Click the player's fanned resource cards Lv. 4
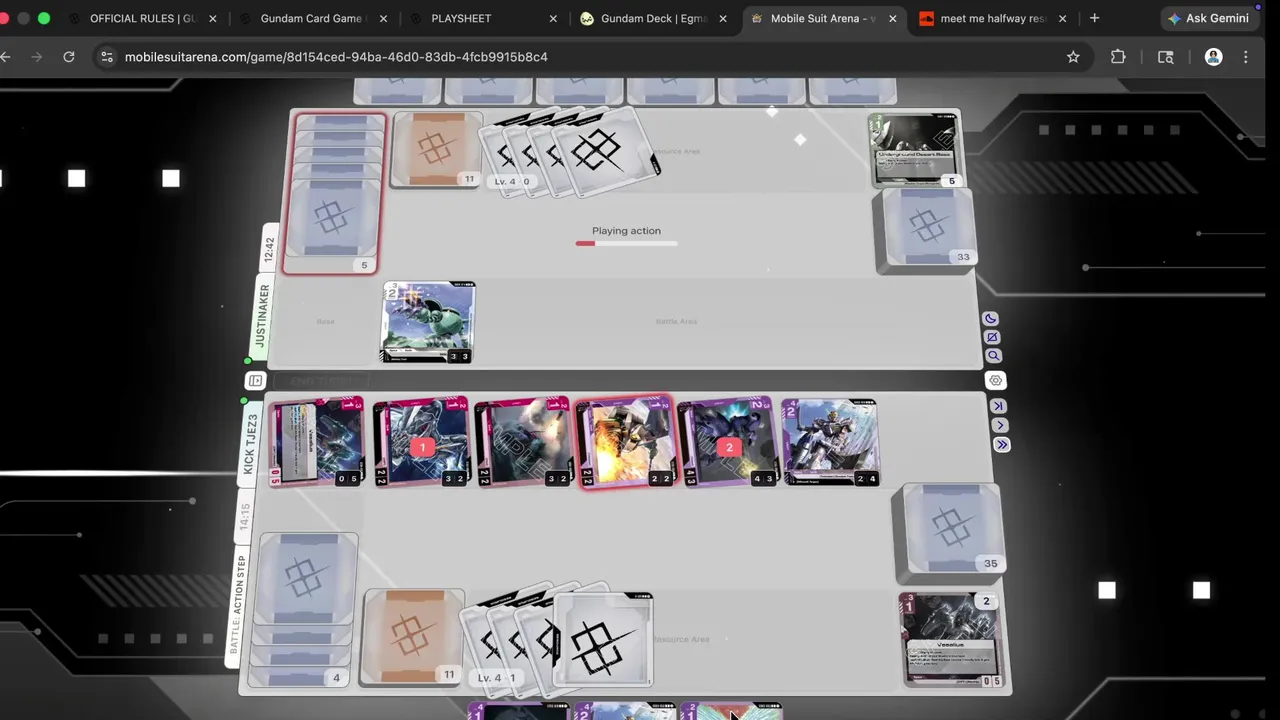Viewport: 1280px width, 720px height. (x=558, y=640)
